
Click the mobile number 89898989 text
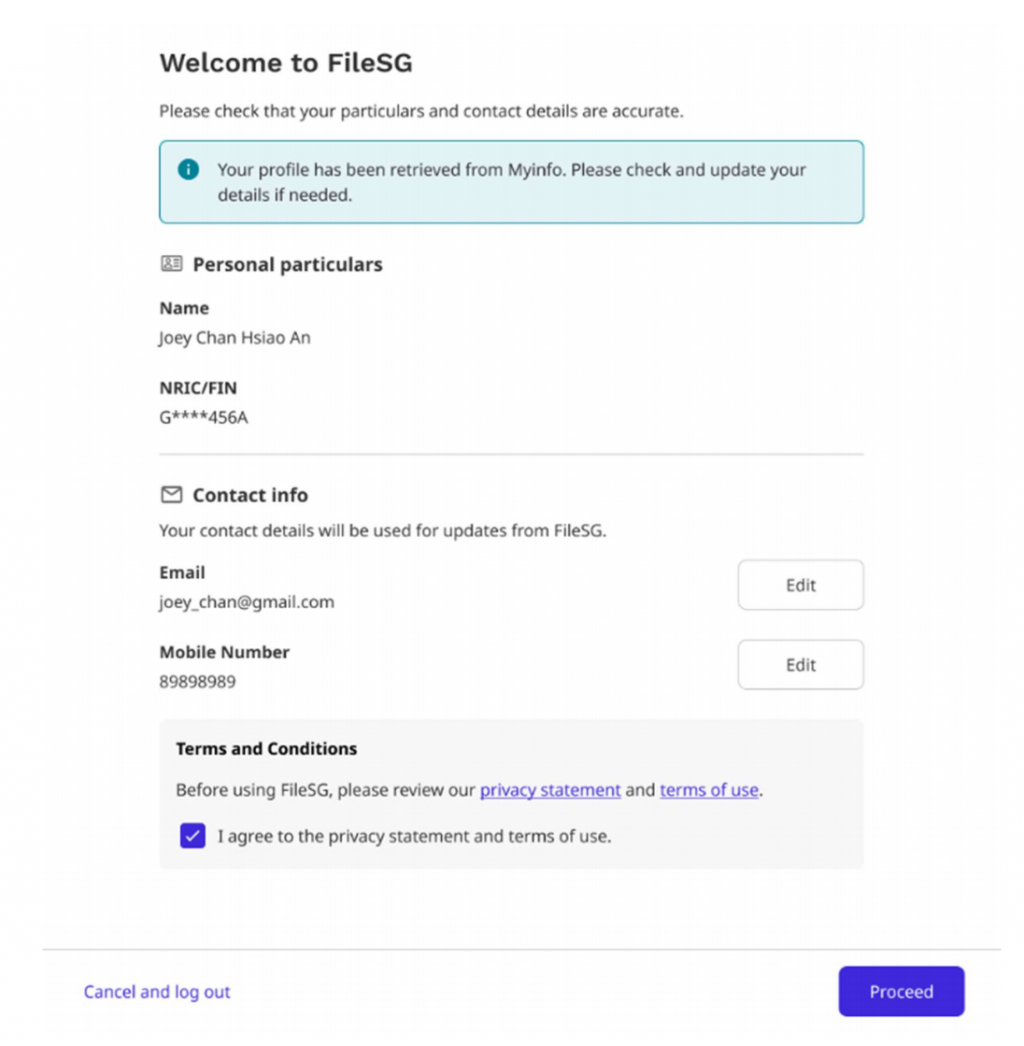(x=197, y=682)
